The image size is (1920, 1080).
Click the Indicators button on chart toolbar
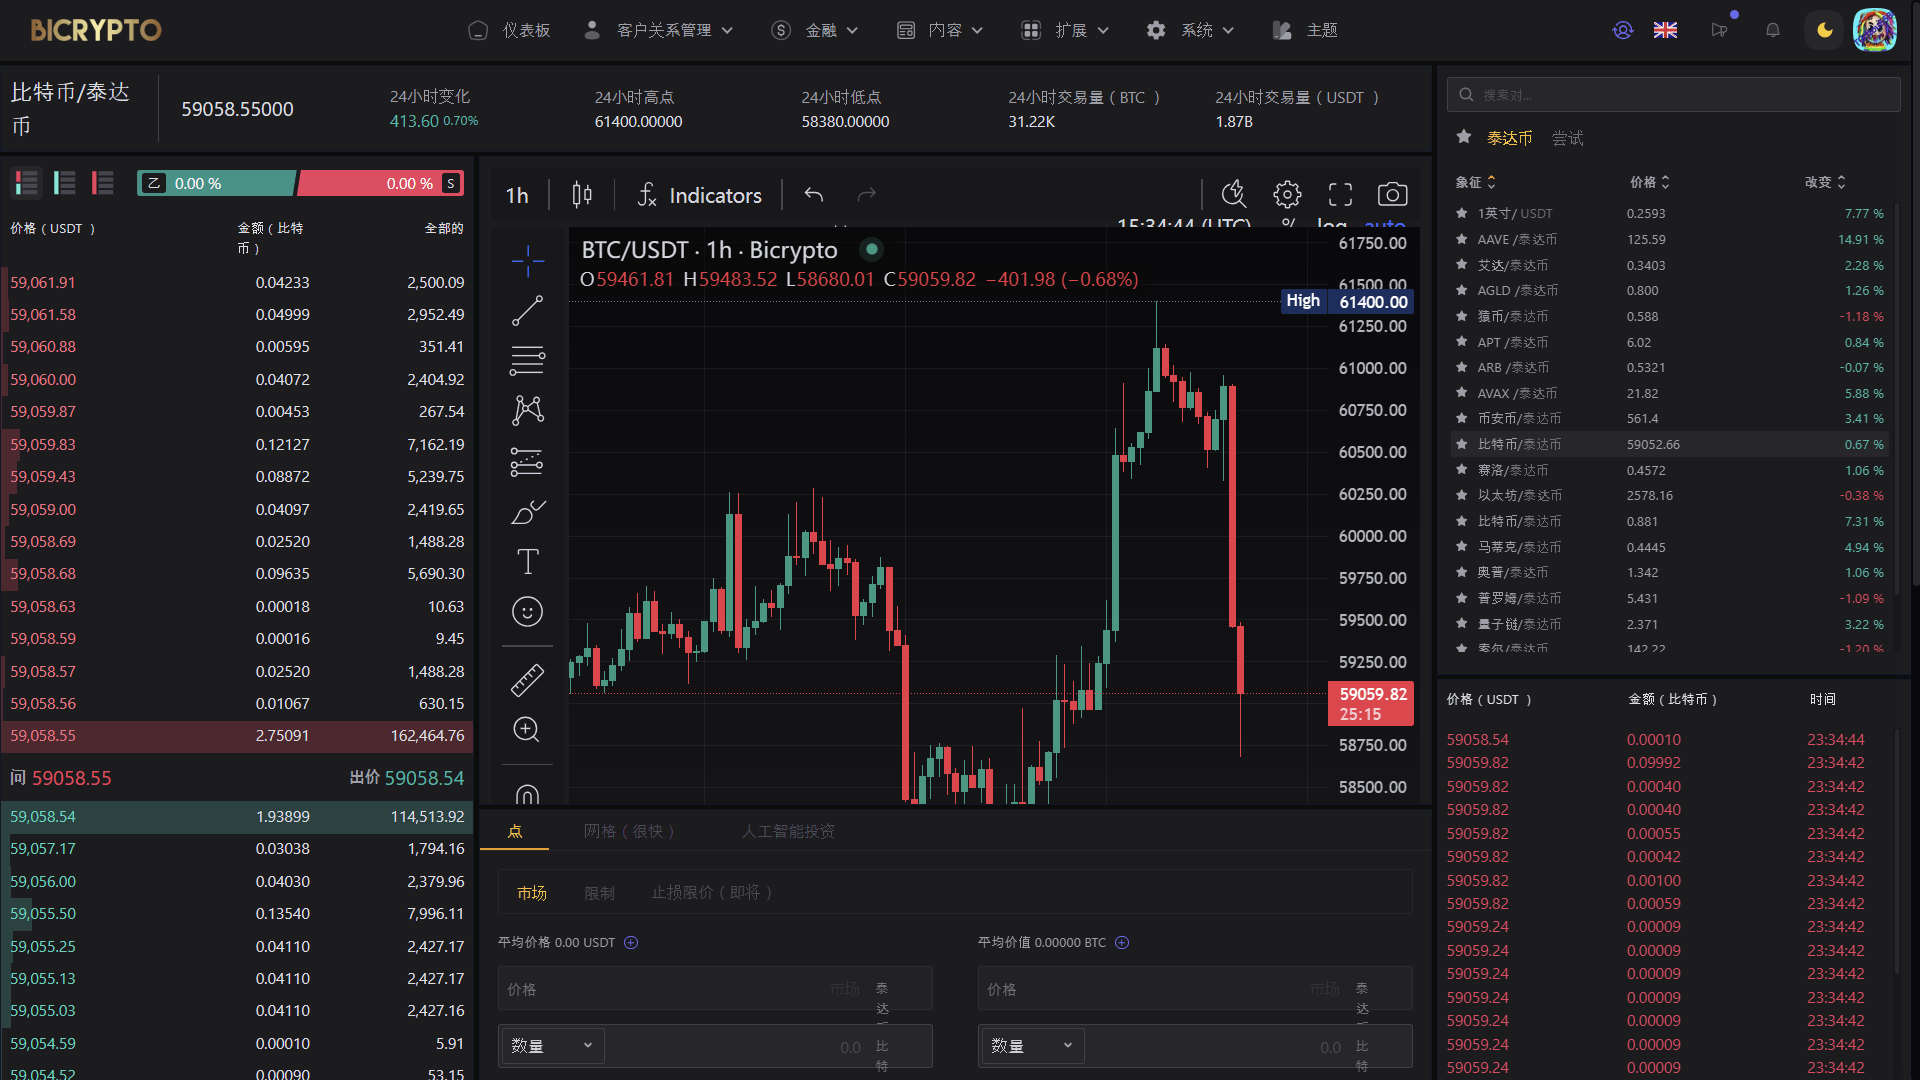(699, 195)
